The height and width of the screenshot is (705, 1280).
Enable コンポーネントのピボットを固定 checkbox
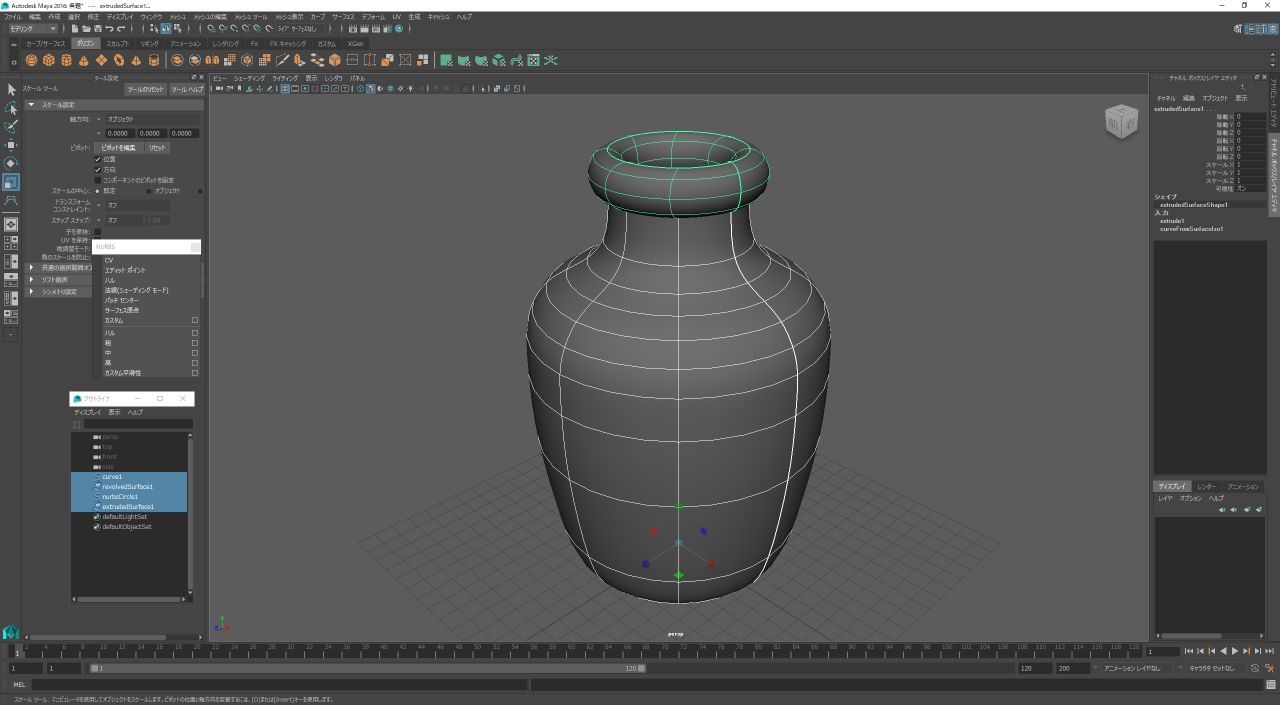point(98,180)
